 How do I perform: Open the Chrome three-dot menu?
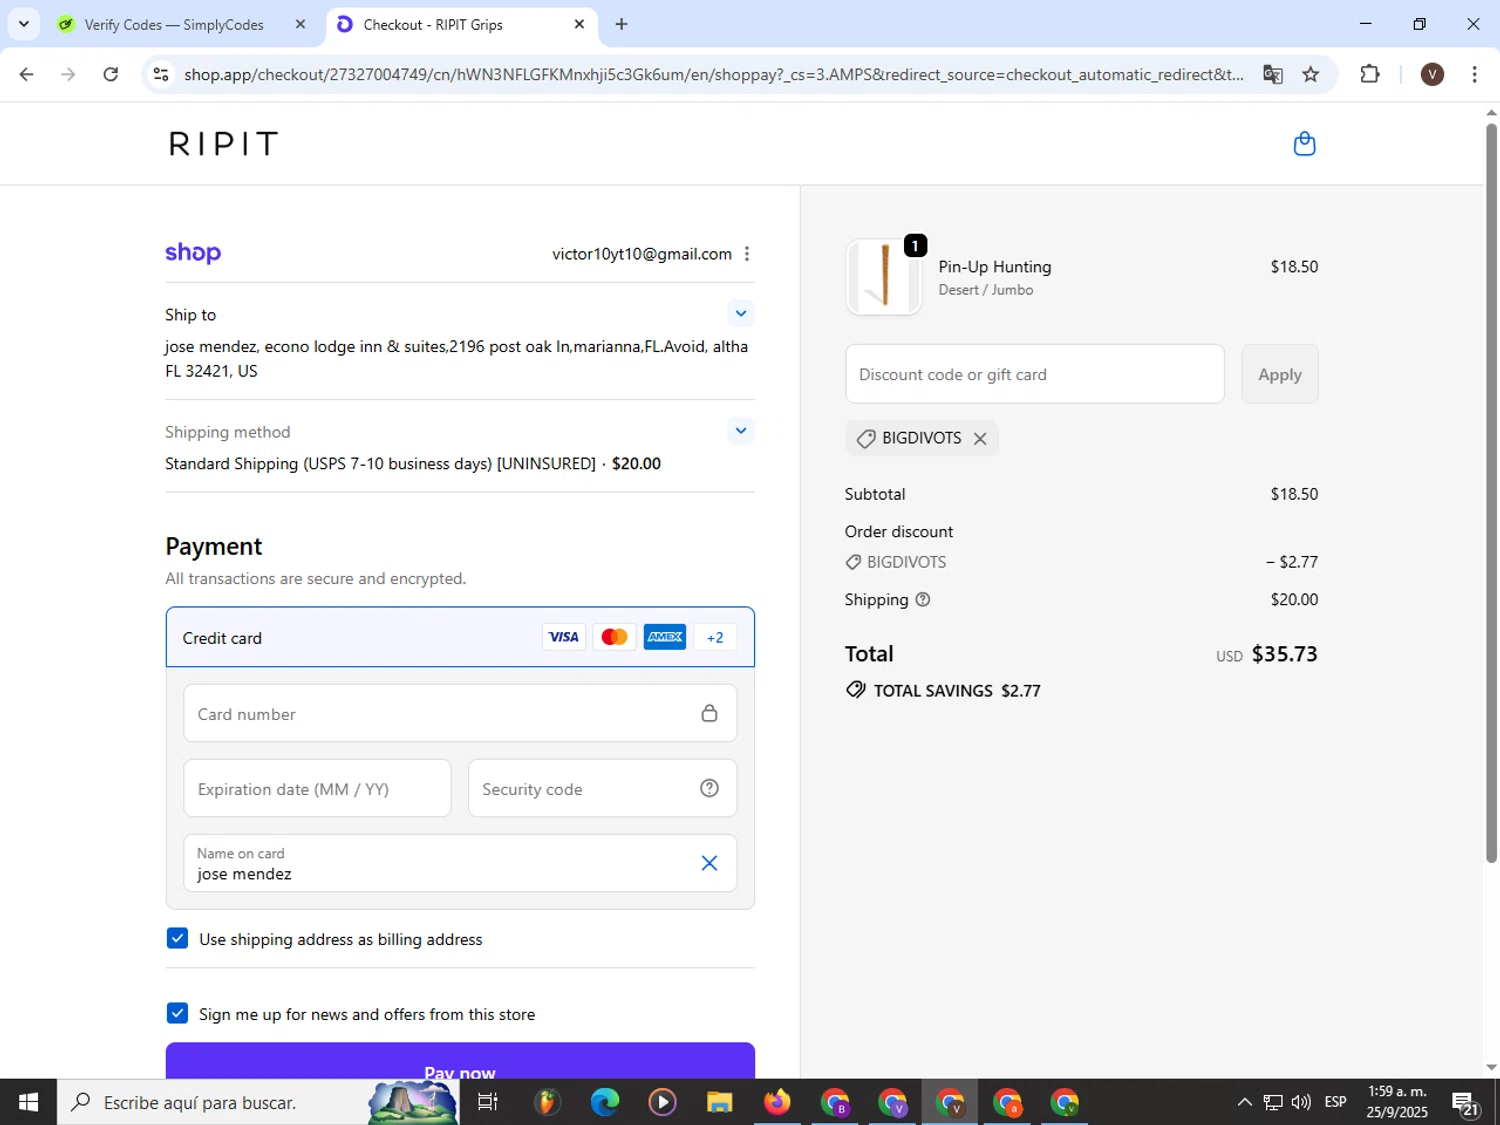(1474, 74)
